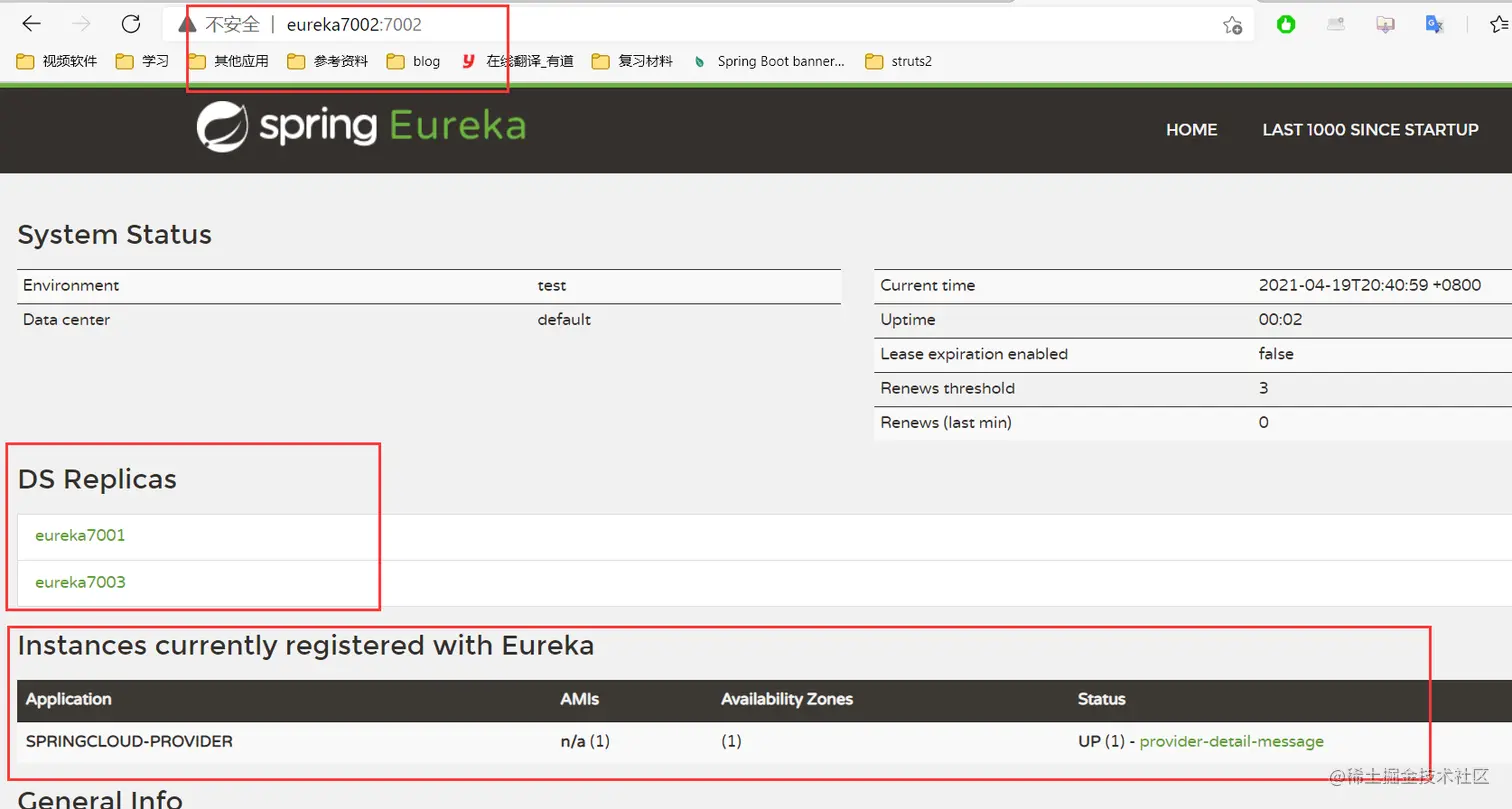Viewport: 1512px width, 809px height.
Task: Click the UP (1) status text
Action: click(1102, 741)
